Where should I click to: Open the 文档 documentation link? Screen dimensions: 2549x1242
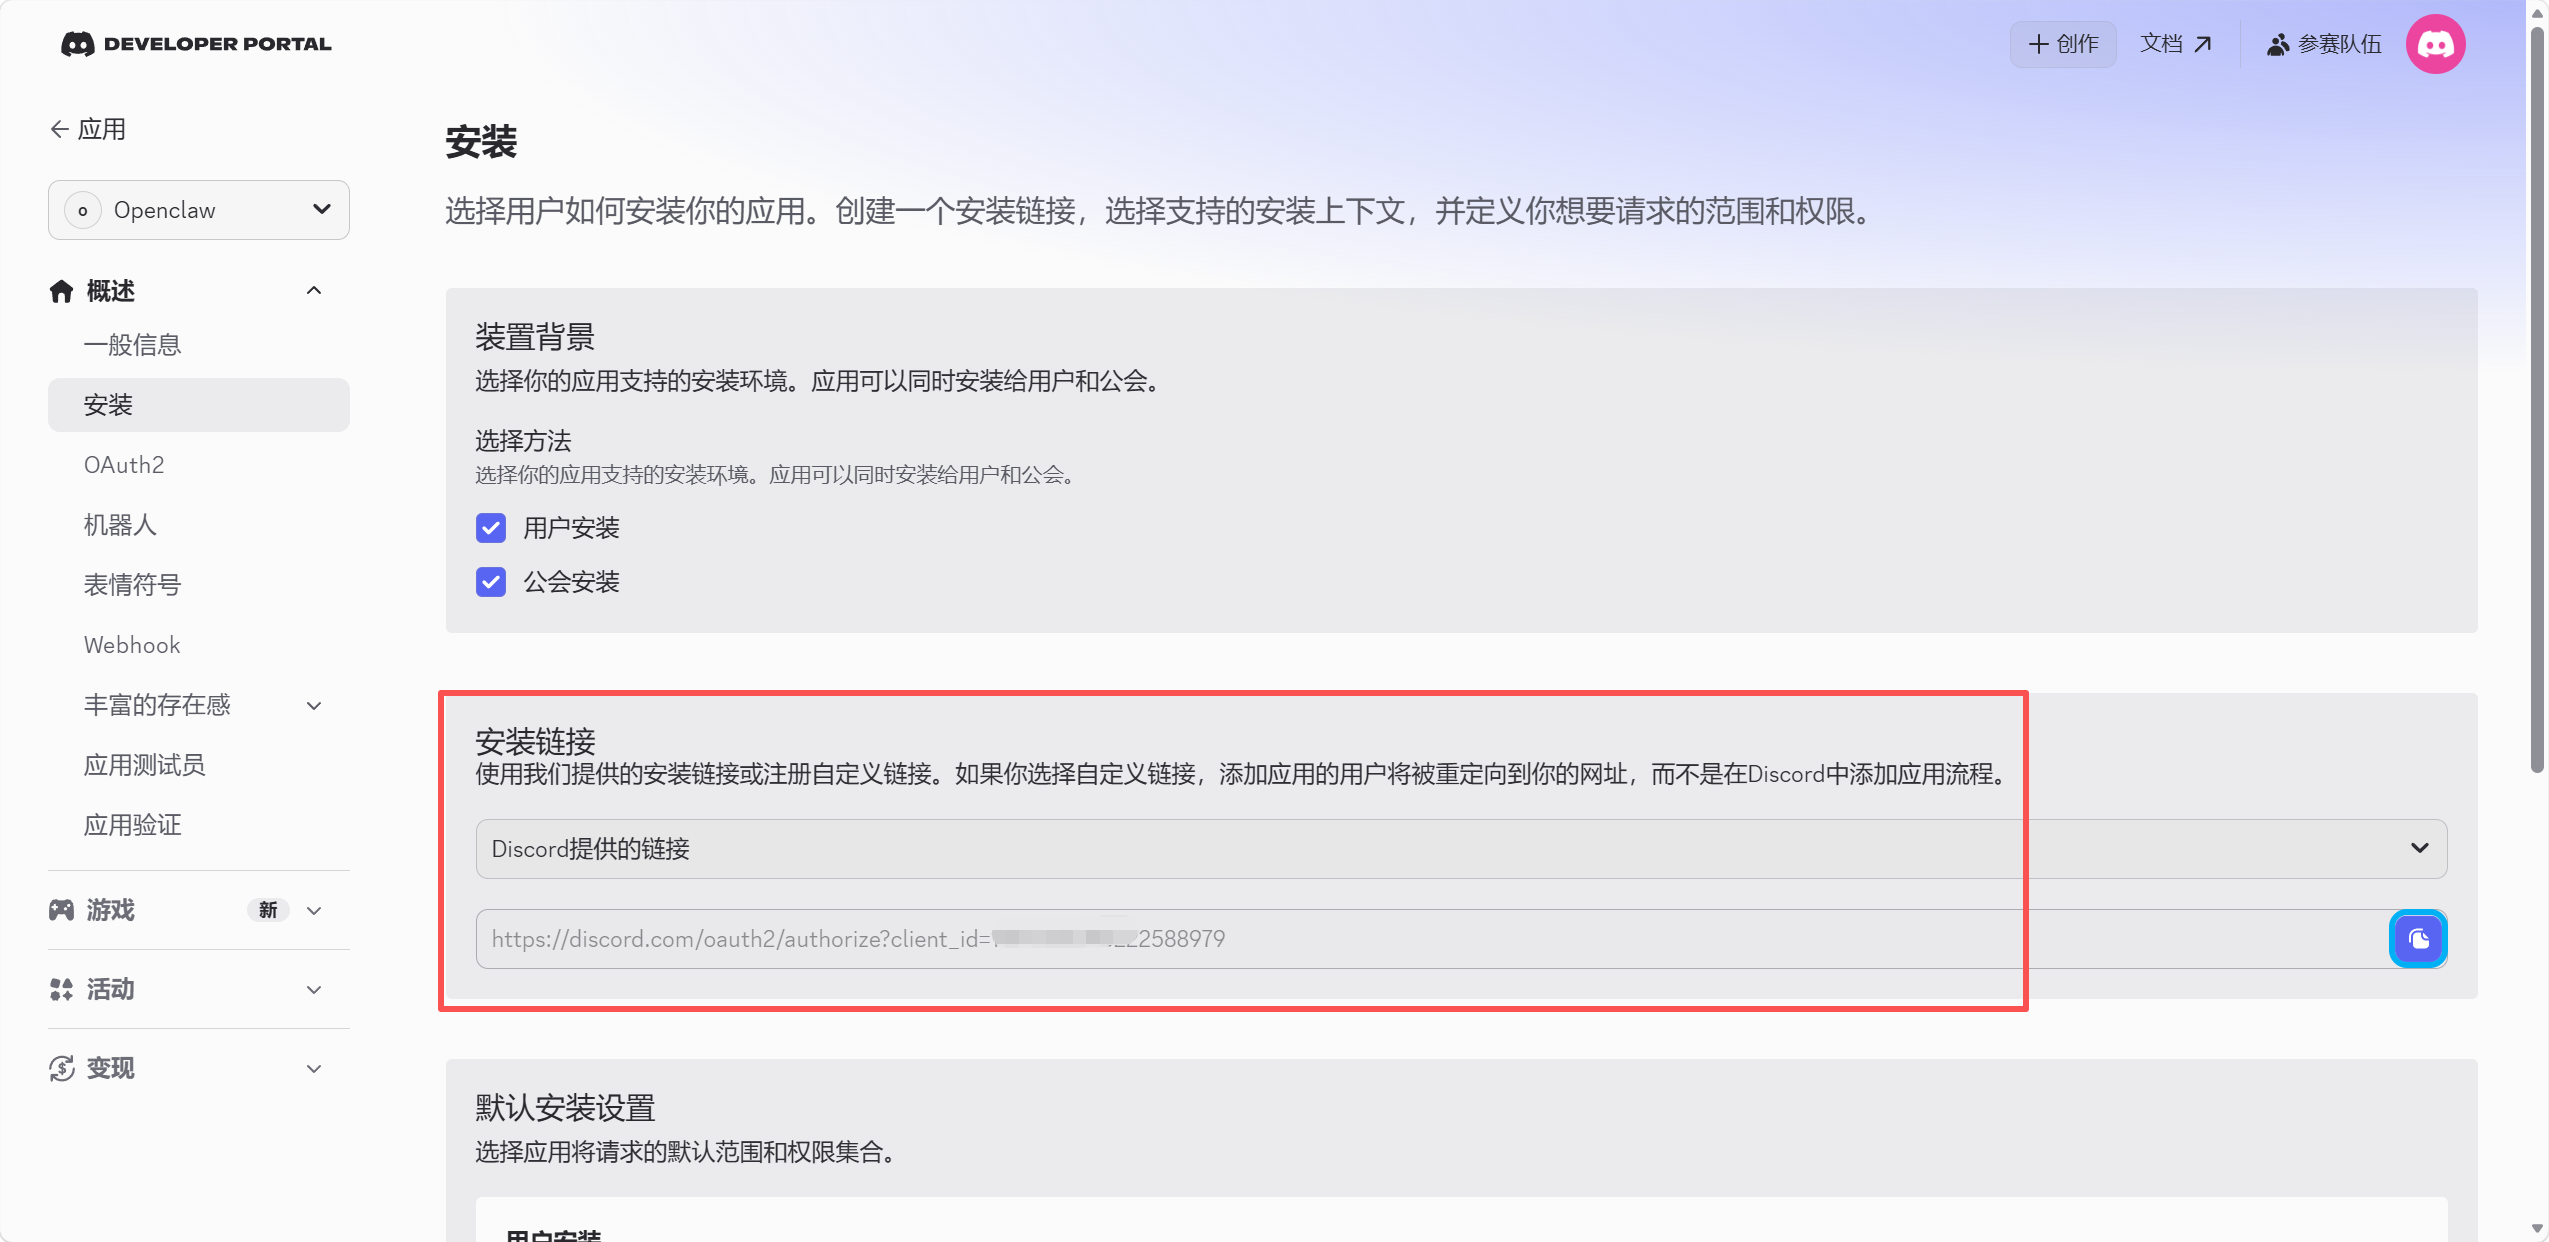[x=2175, y=44]
